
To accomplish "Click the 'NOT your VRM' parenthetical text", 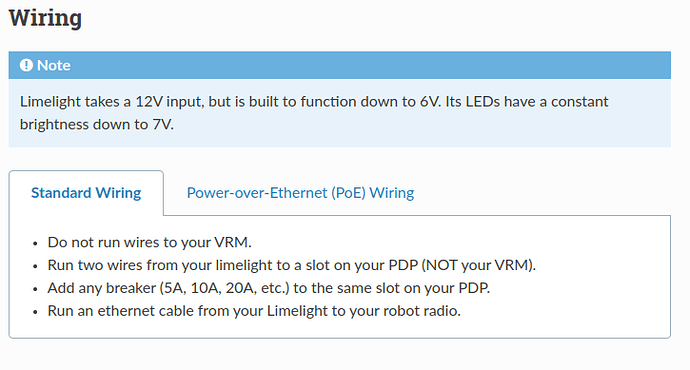I will (x=478, y=265).
